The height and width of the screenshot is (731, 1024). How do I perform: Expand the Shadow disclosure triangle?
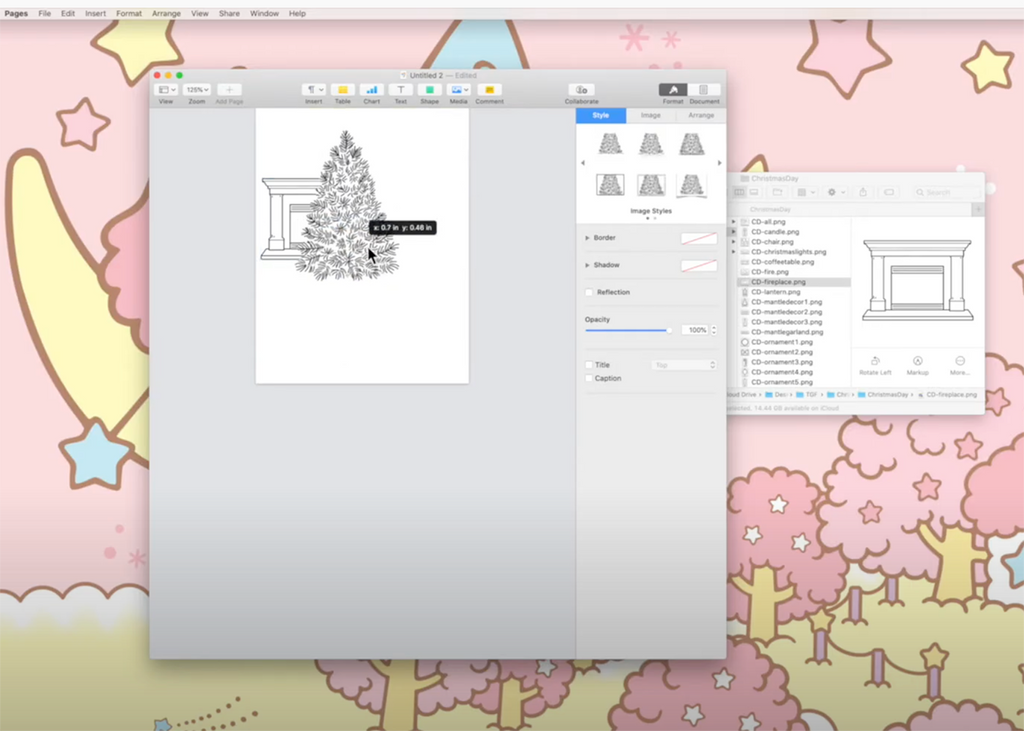pos(588,265)
